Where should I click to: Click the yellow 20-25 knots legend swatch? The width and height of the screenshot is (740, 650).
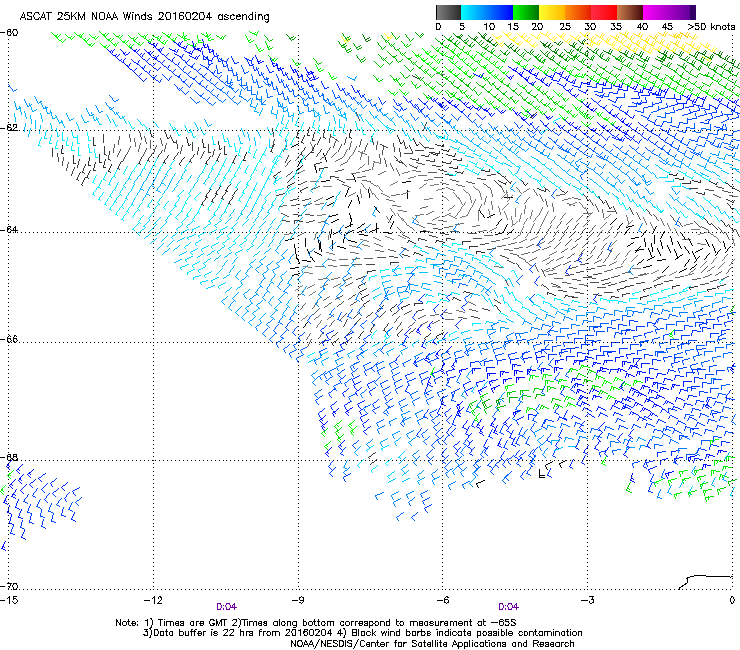pos(552,12)
